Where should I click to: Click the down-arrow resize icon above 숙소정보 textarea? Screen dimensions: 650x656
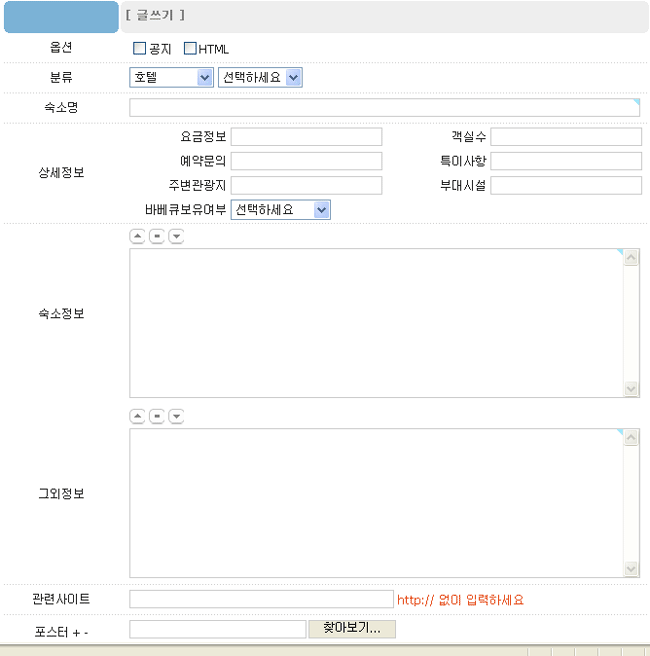[x=176, y=237]
